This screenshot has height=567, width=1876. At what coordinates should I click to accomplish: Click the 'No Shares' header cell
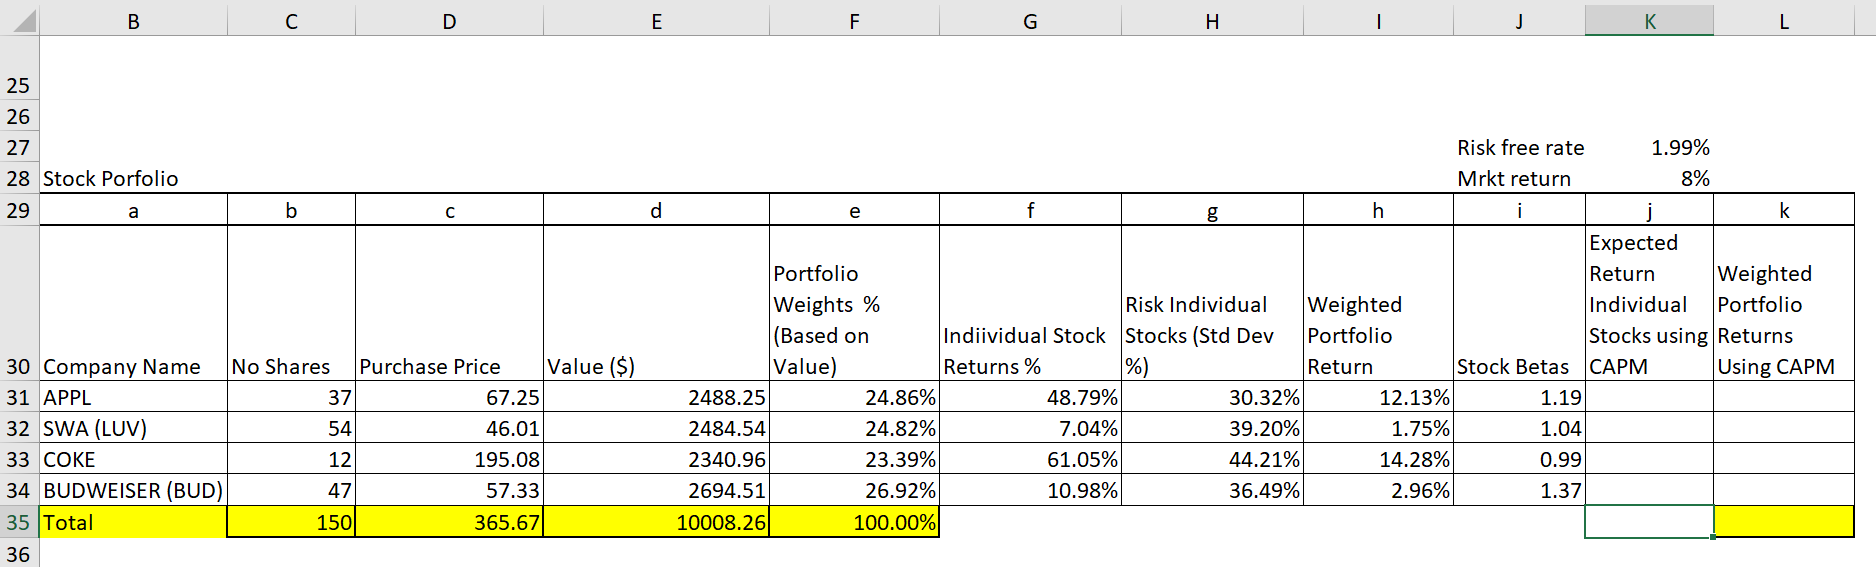click(x=292, y=303)
